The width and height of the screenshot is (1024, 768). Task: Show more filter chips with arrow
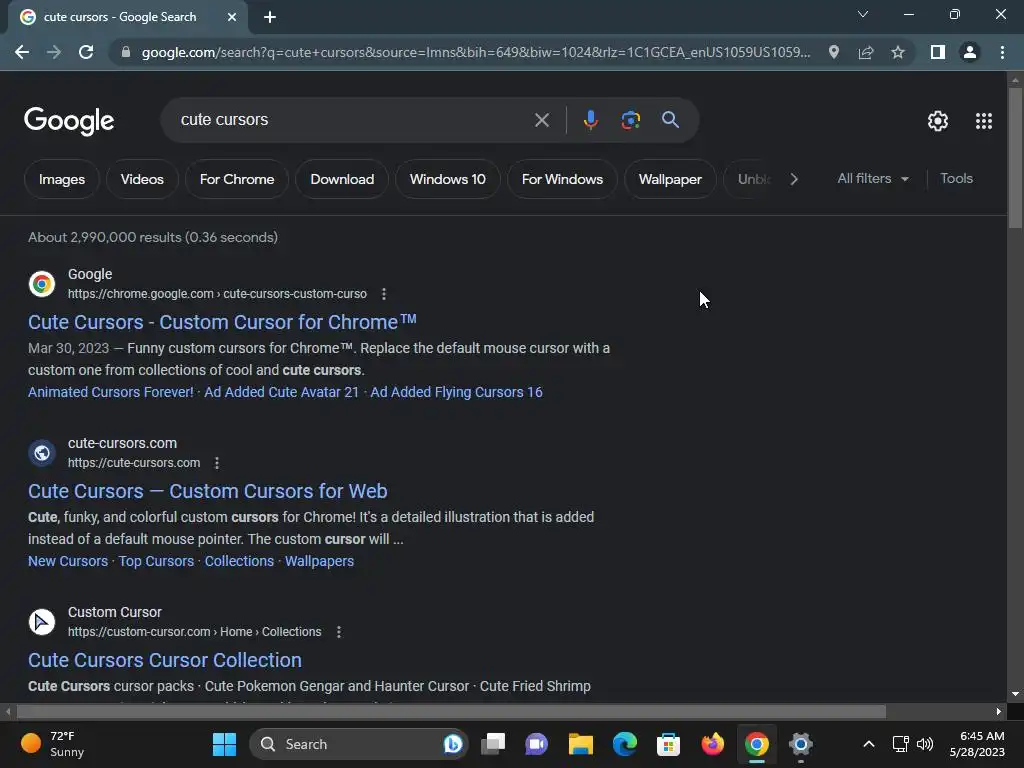(793, 179)
